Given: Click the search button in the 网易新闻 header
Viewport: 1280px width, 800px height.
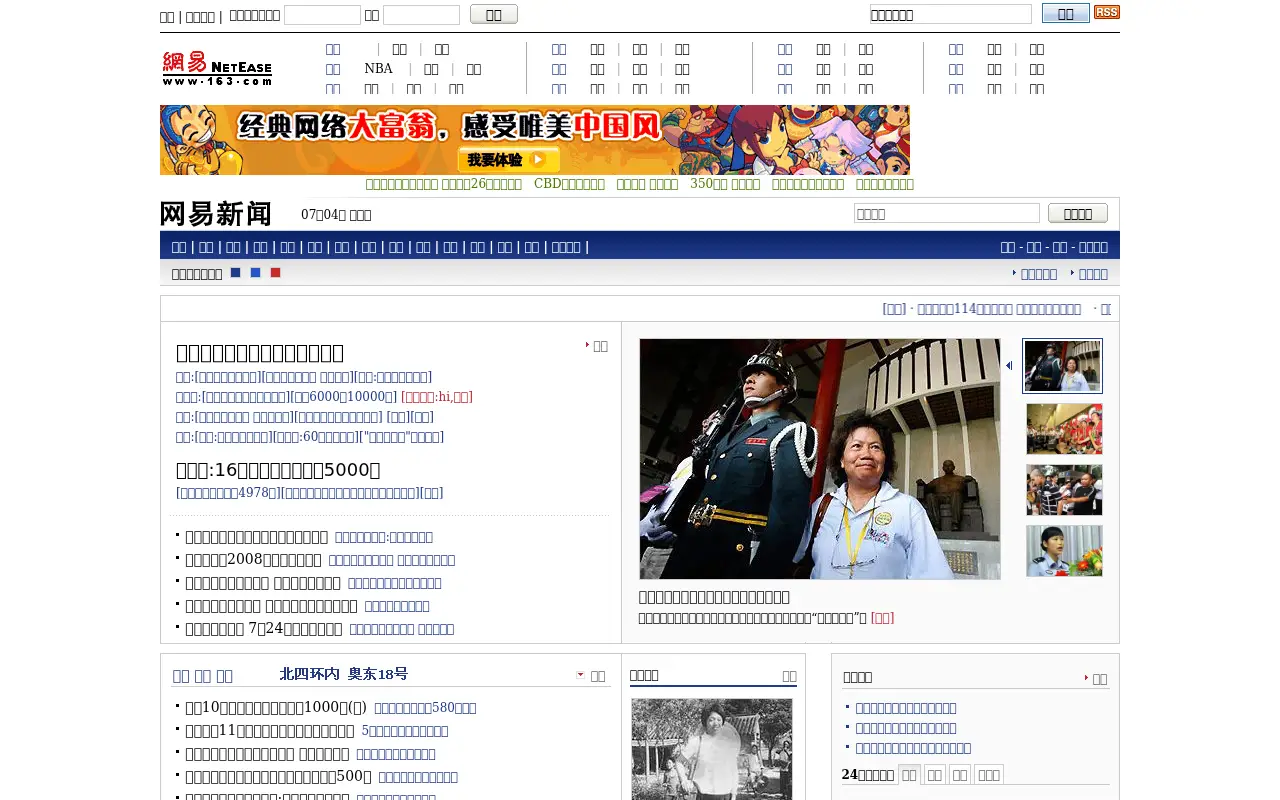Looking at the screenshot, I should point(1078,213).
